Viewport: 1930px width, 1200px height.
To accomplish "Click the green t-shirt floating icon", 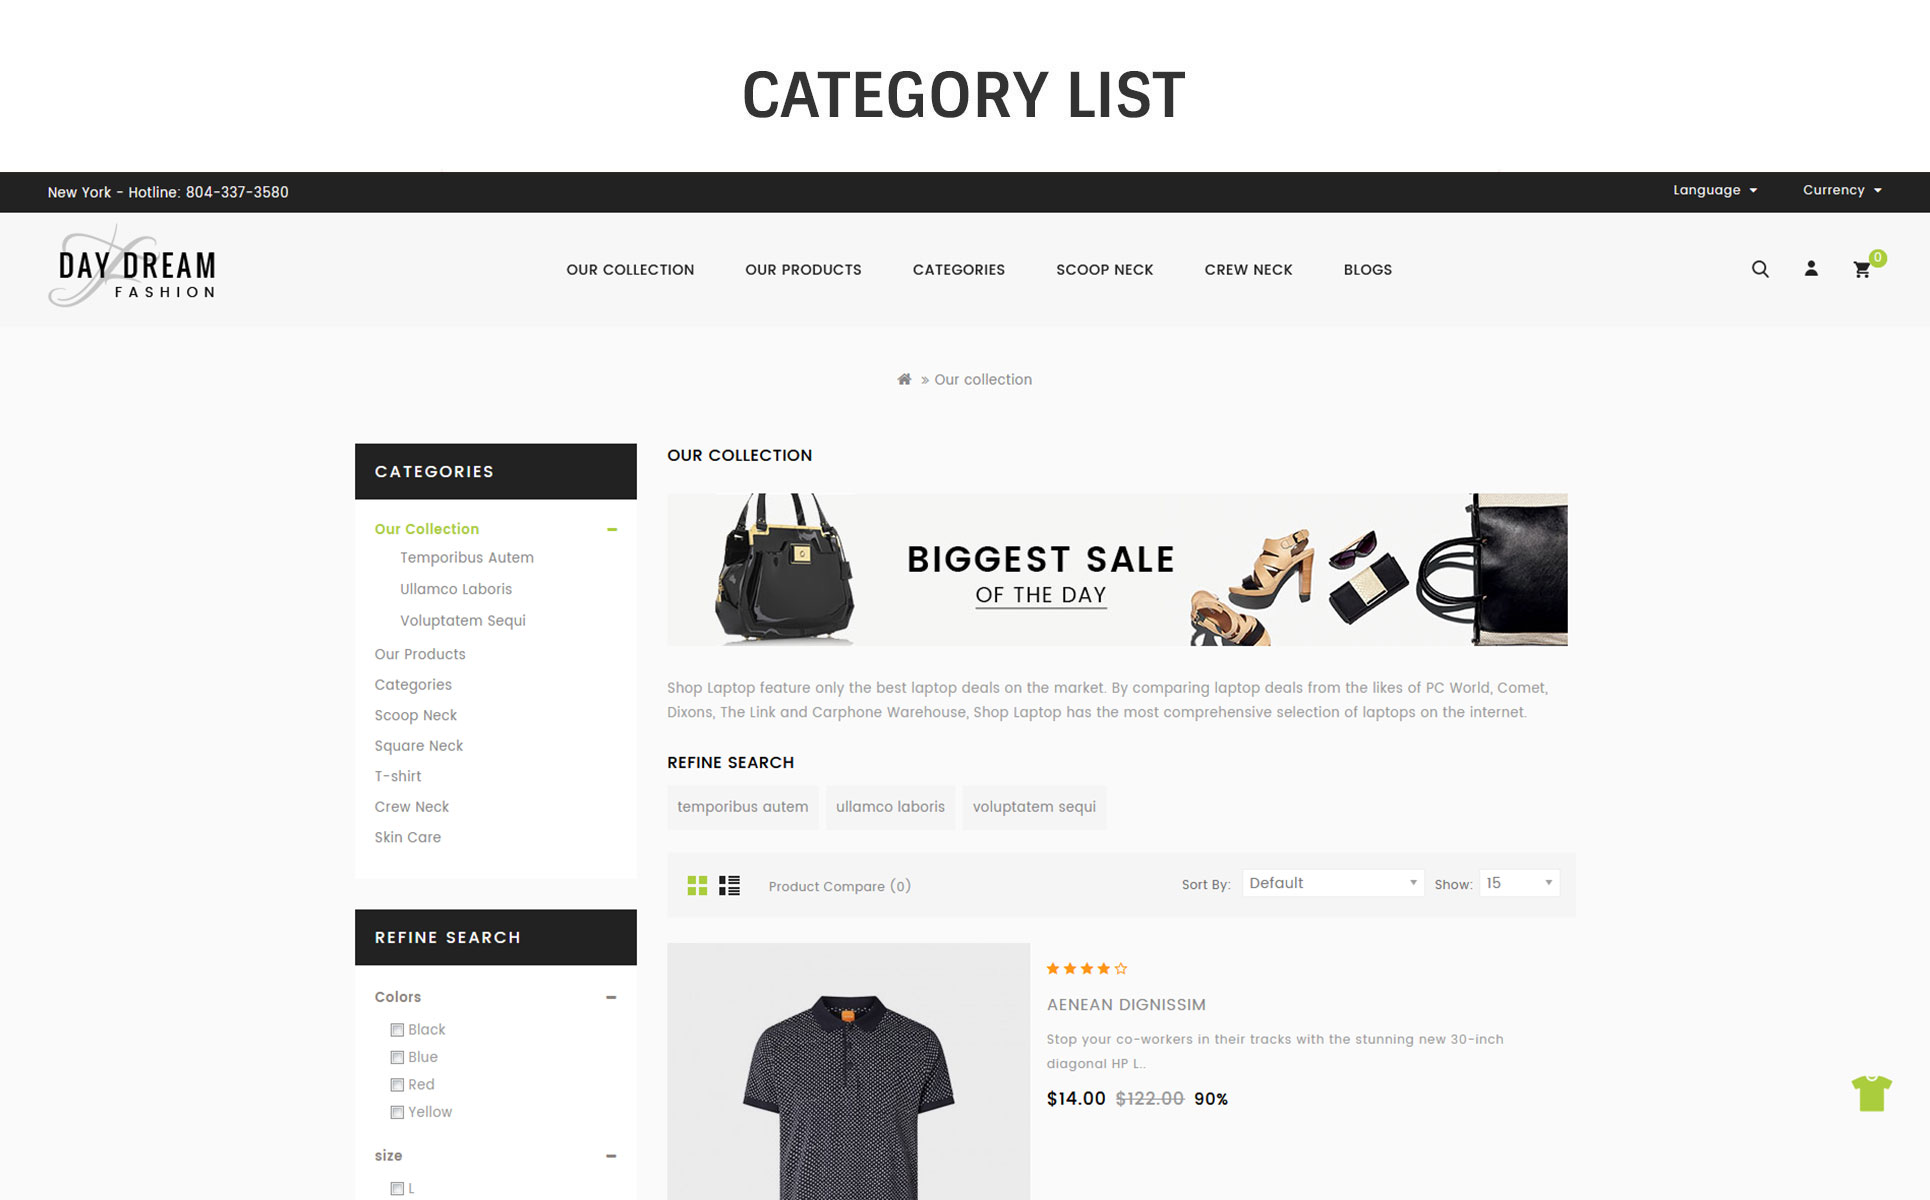I will click(1871, 1093).
